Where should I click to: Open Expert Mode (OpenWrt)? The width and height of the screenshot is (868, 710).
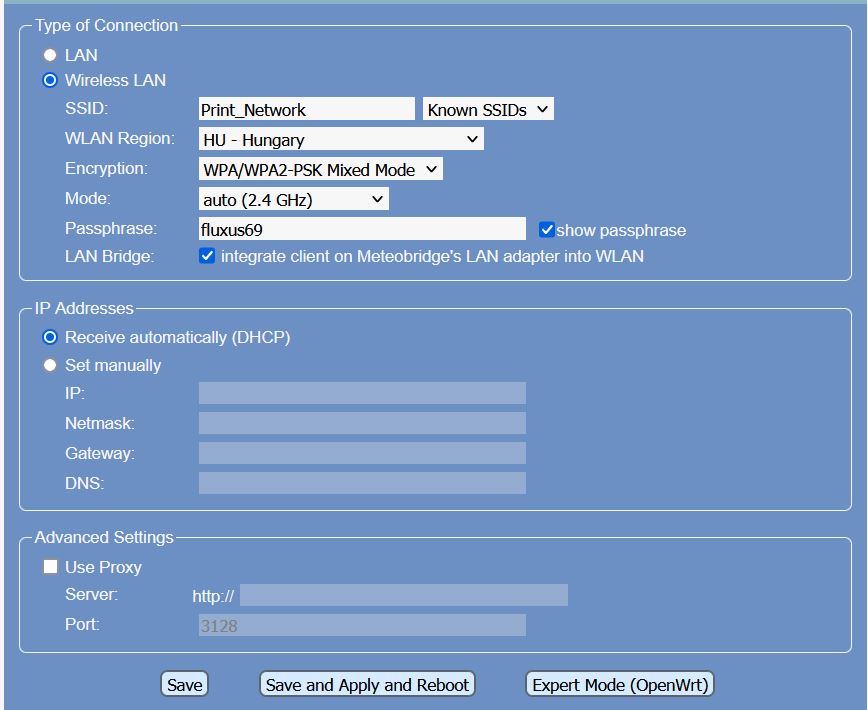[620, 685]
